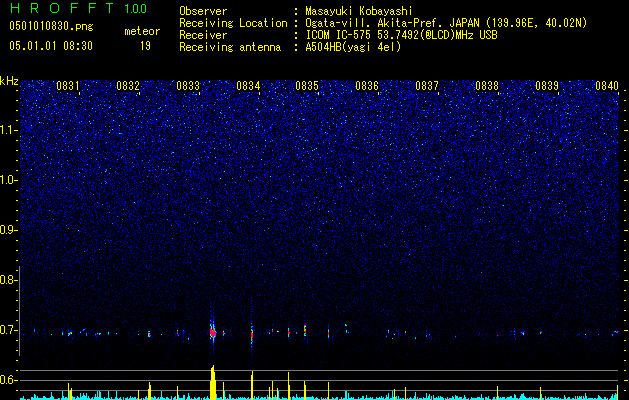Image resolution: width=629 pixels, height=400 pixels.
Task: Click receiver info ICOM IC-575 53.7492 MHz
Action: 401,35
